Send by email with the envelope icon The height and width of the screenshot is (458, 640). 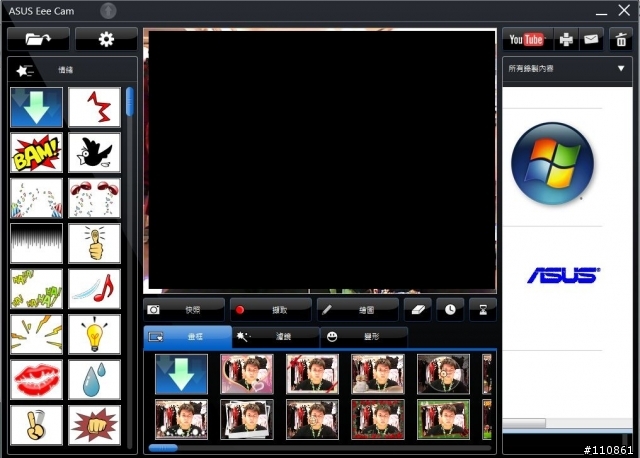click(591, 40)
